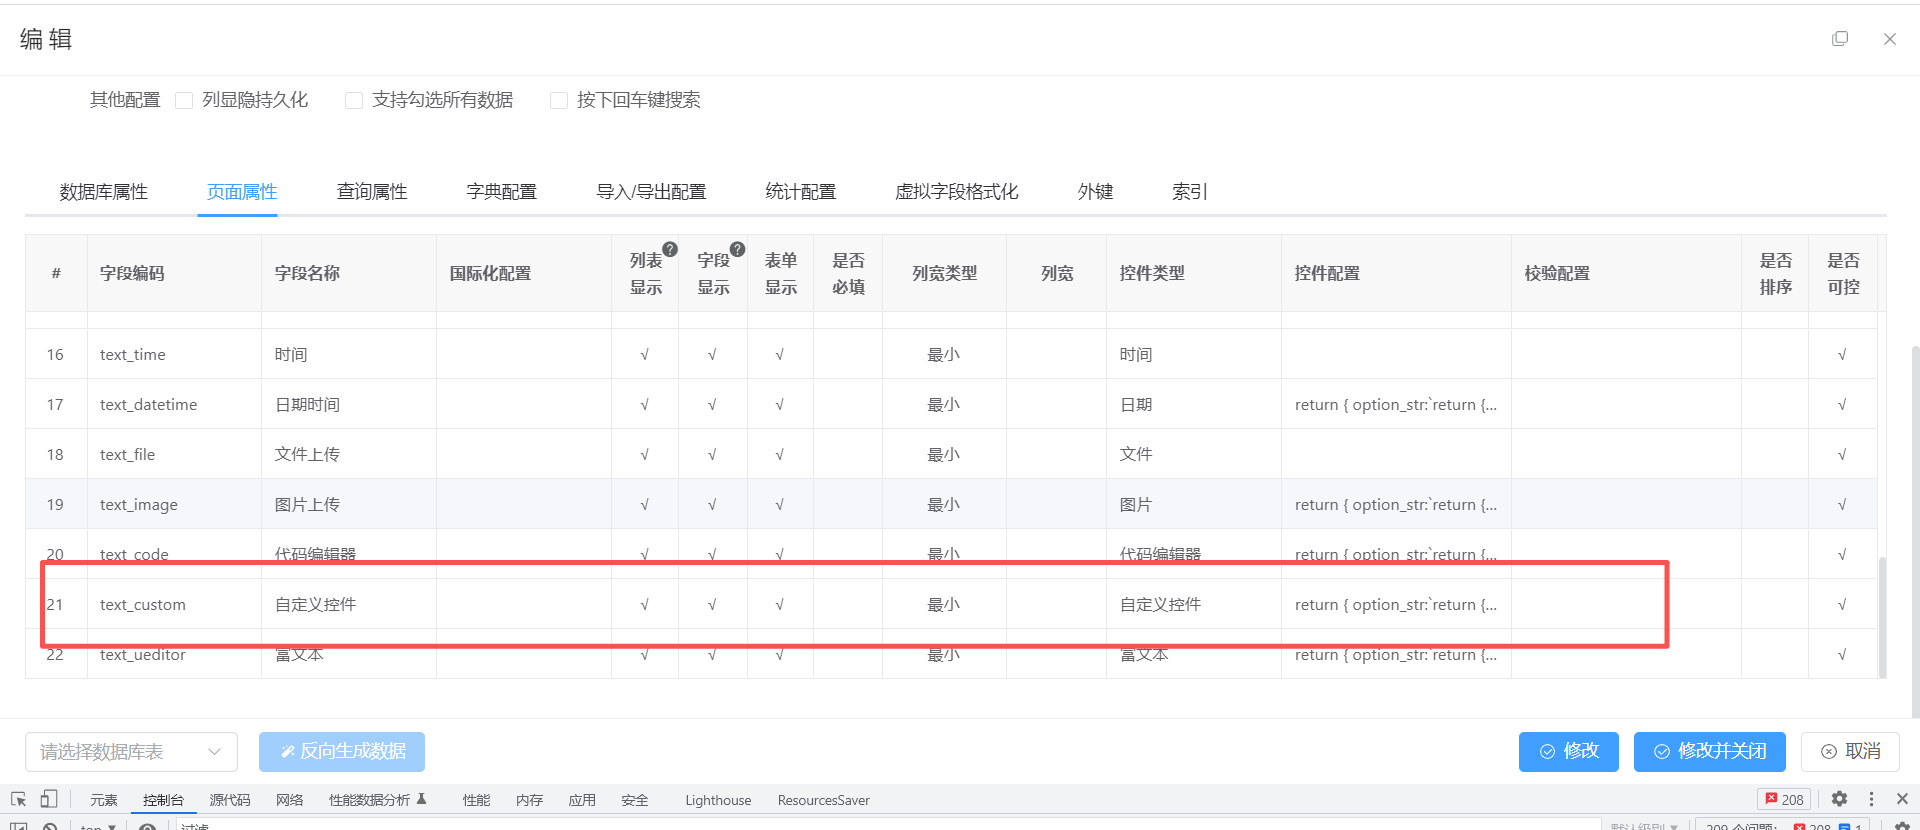Image resolution: width=1920 pixels, height=830 pixels.
Task: Tick the 按下回车键搜索 checkbox
Action: [559, 100]
